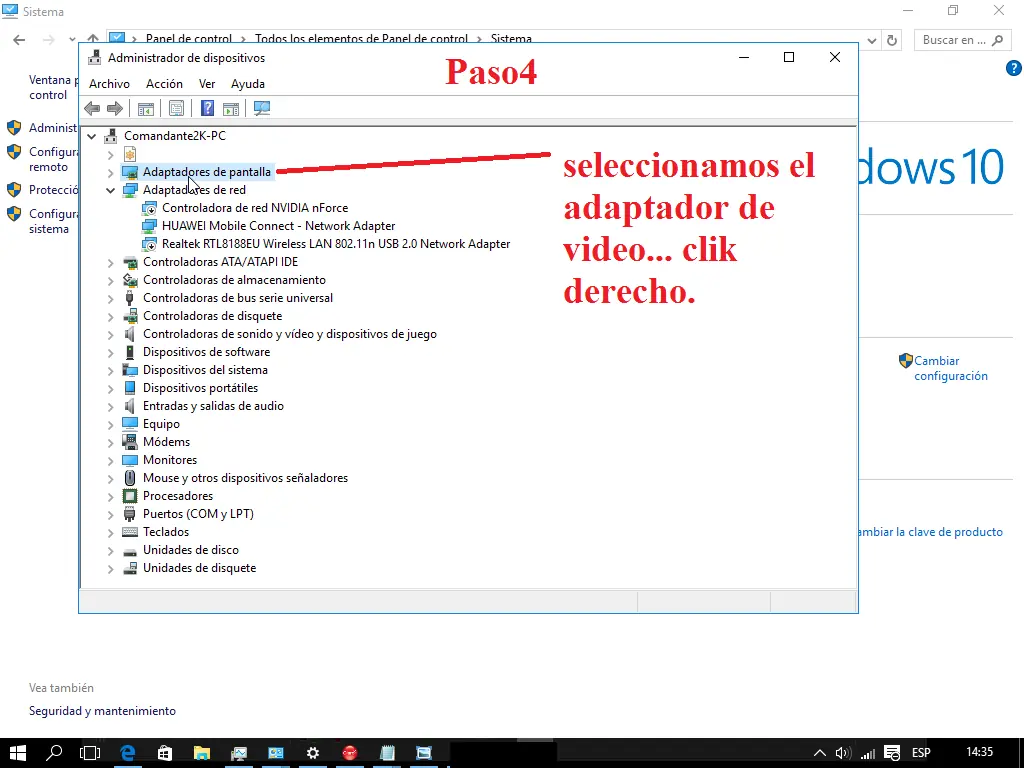Select the Monitores category

coord(170,460)
